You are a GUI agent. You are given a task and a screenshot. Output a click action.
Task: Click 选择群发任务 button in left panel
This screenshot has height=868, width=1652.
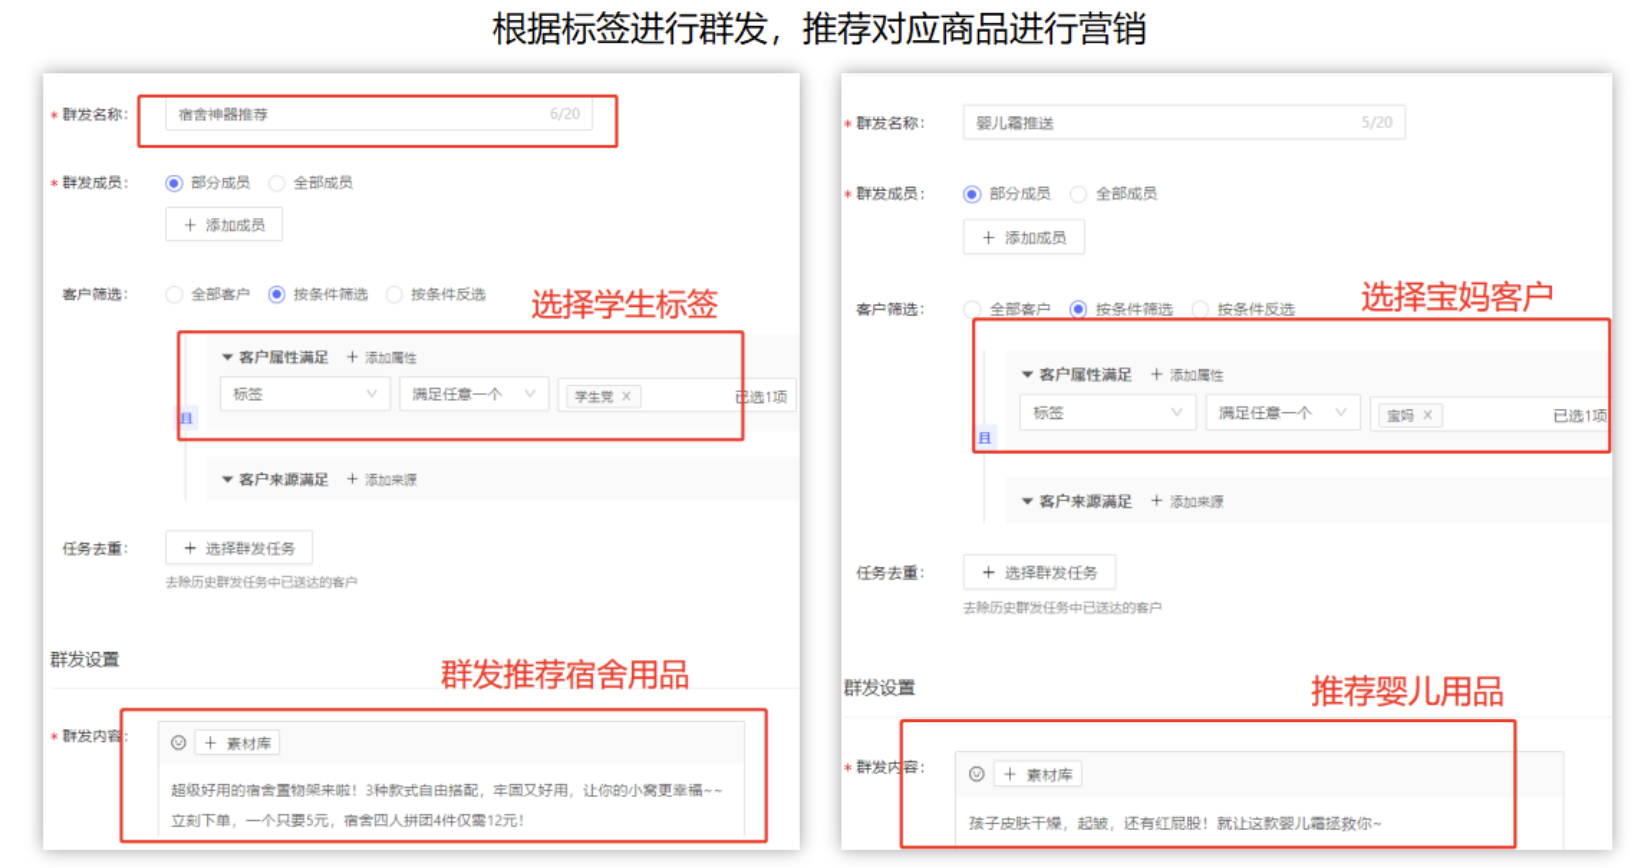pyautogui.click(x=239, y=548)
